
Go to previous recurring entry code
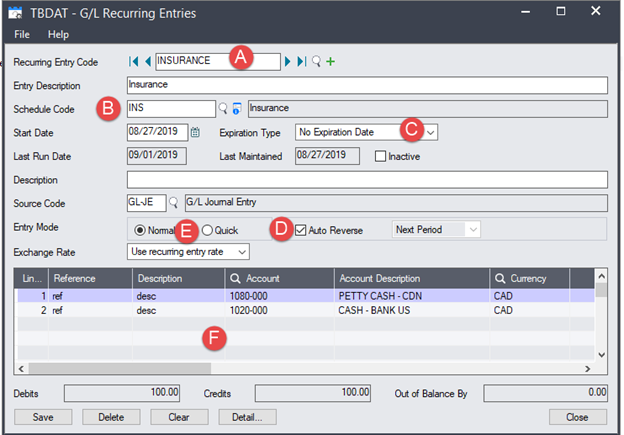coord(148,61)
